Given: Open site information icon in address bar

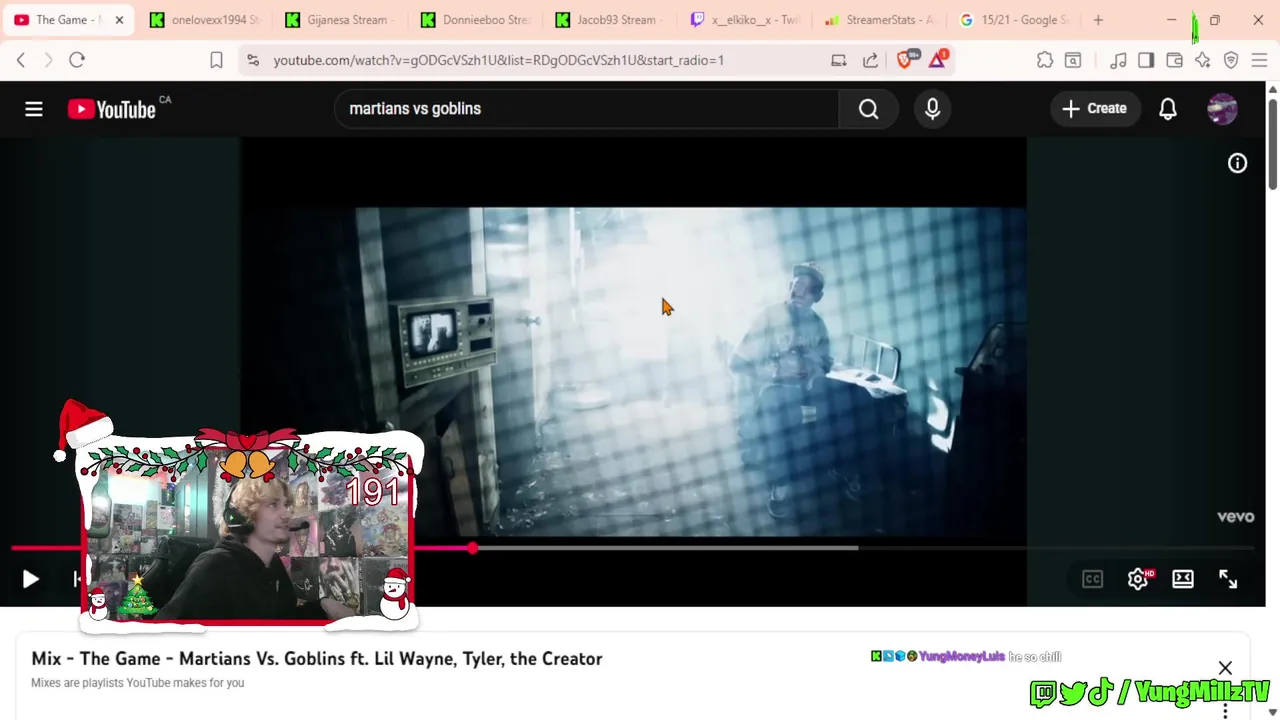Looking at the screenshot, I should pos(253,60).
